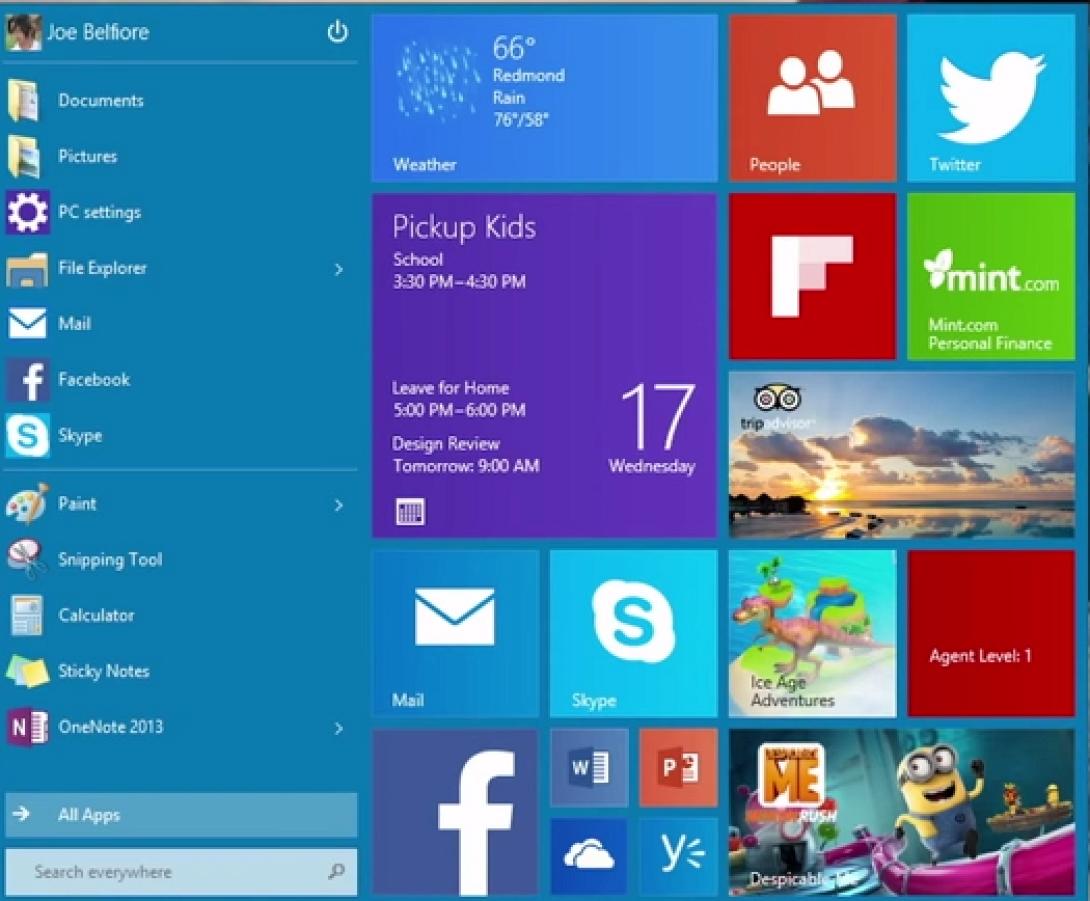Launch the Twitter app tile
The height and width of the screenshot is (901, 1090).
989,95
